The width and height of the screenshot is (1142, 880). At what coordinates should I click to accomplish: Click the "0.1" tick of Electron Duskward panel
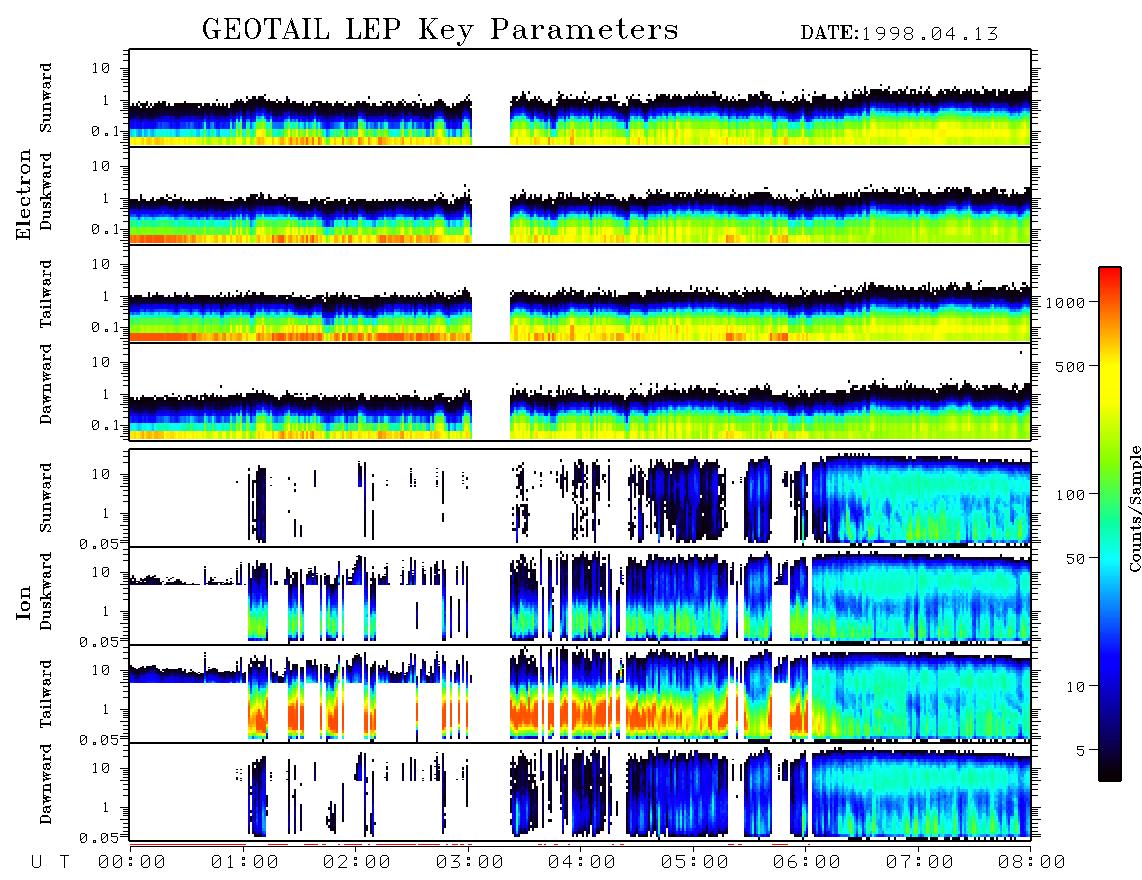coord(104,229)
